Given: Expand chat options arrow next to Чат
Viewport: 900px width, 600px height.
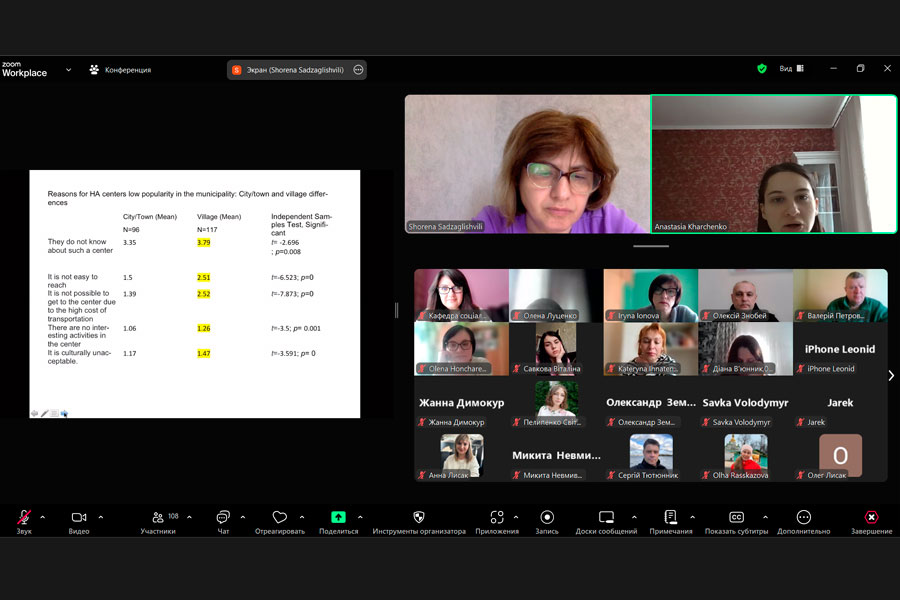Looking at the screenshot, I should 243,517.
